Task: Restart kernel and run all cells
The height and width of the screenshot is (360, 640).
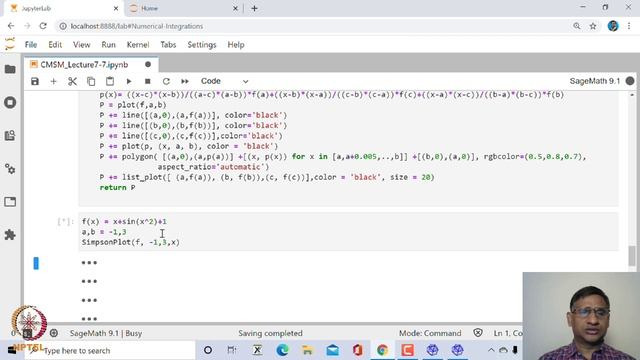Action: point(185,81)
